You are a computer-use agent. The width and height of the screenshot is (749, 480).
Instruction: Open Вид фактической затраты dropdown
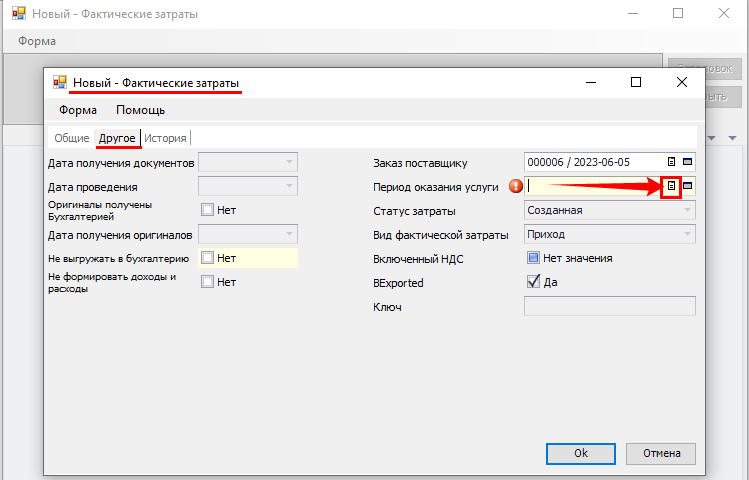tap(687, 234)
